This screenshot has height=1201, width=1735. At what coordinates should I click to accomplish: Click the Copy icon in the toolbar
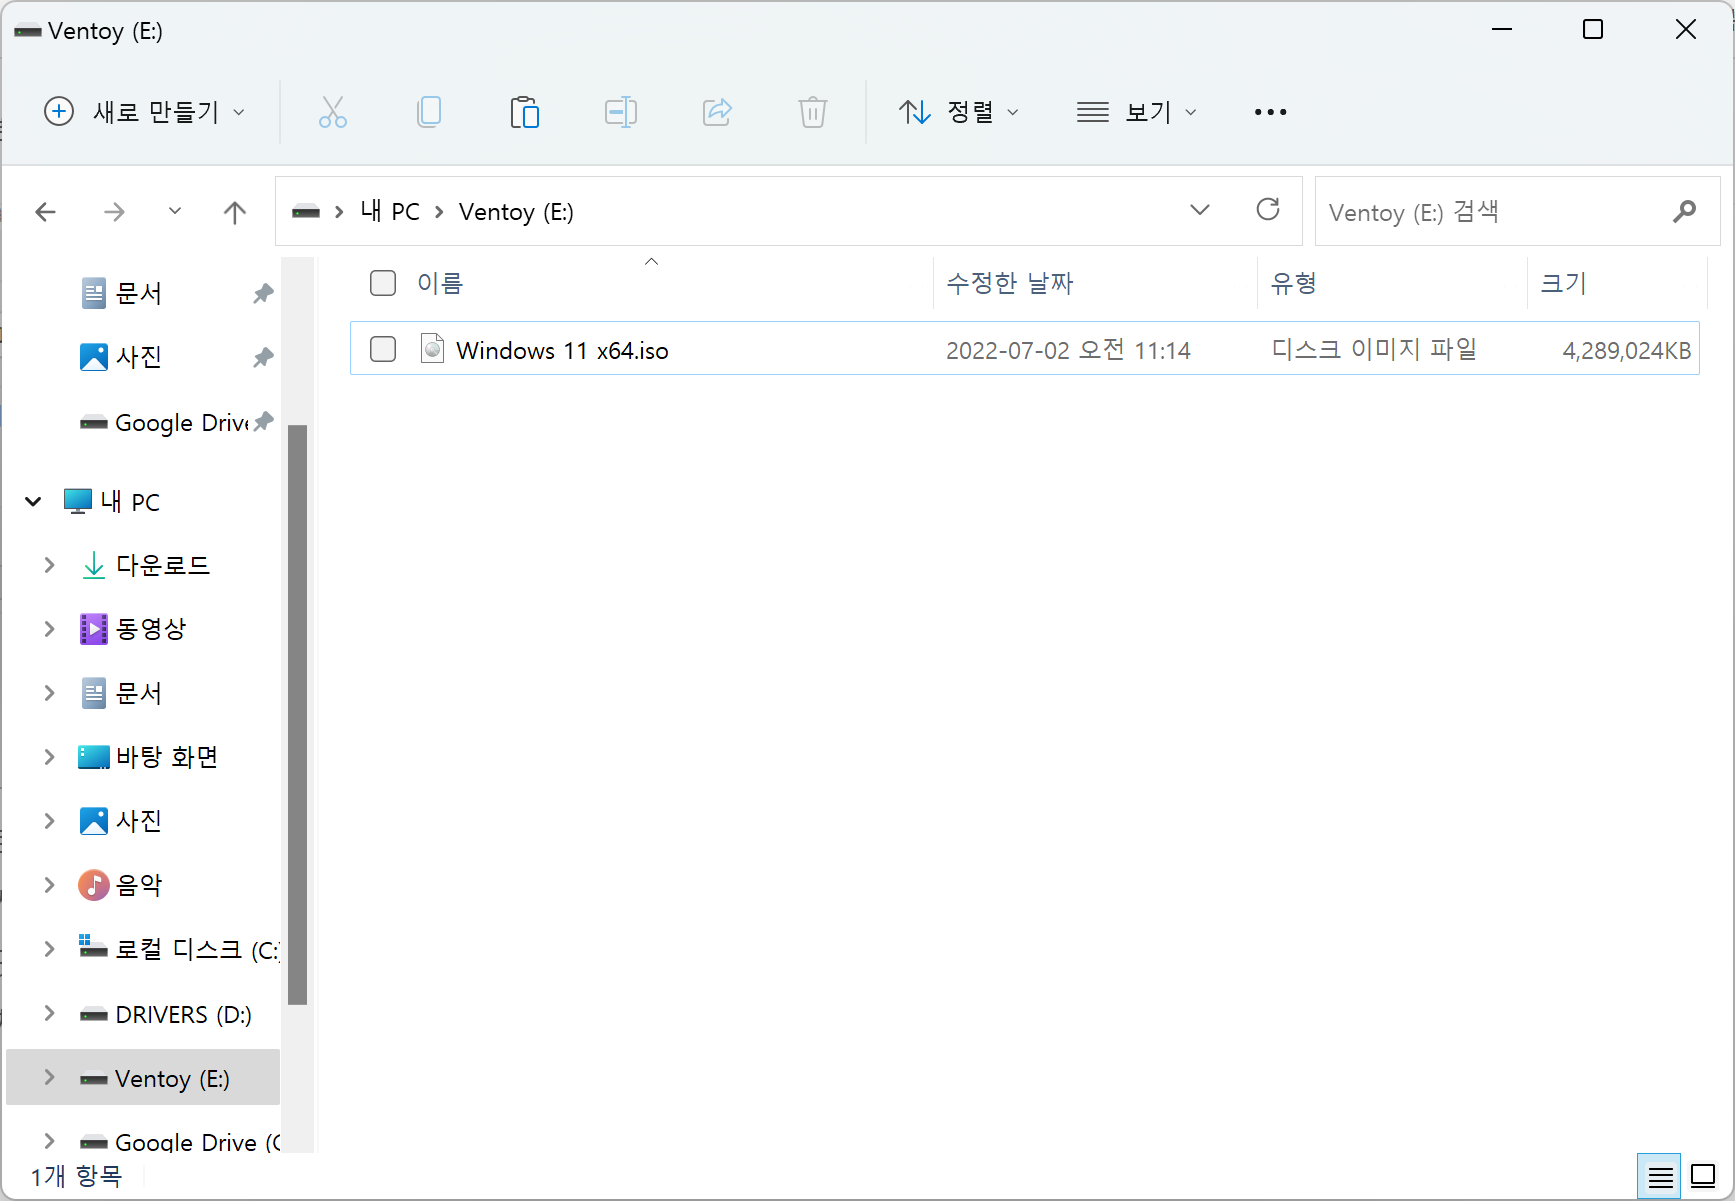click(x=429, y=112)
